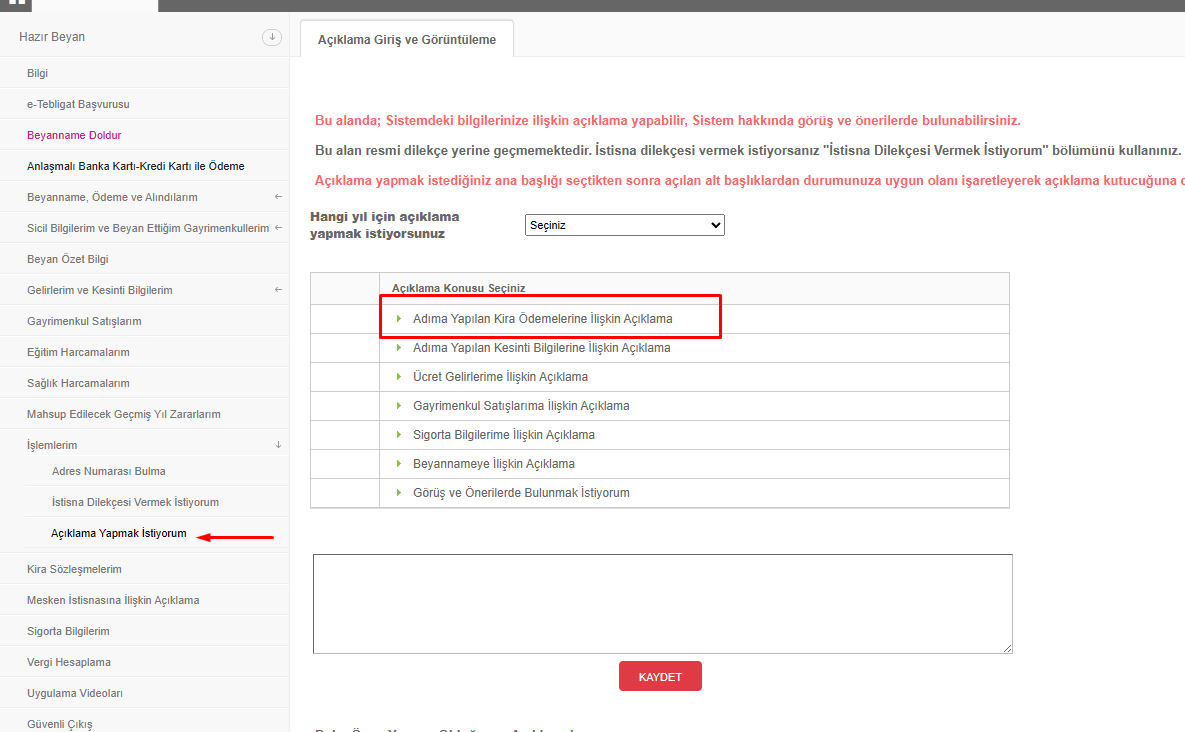Viewport: 1185px width, 732px height.
Task: Select Beyannameye İlişkin Açıklama row text
Action: 493,463
